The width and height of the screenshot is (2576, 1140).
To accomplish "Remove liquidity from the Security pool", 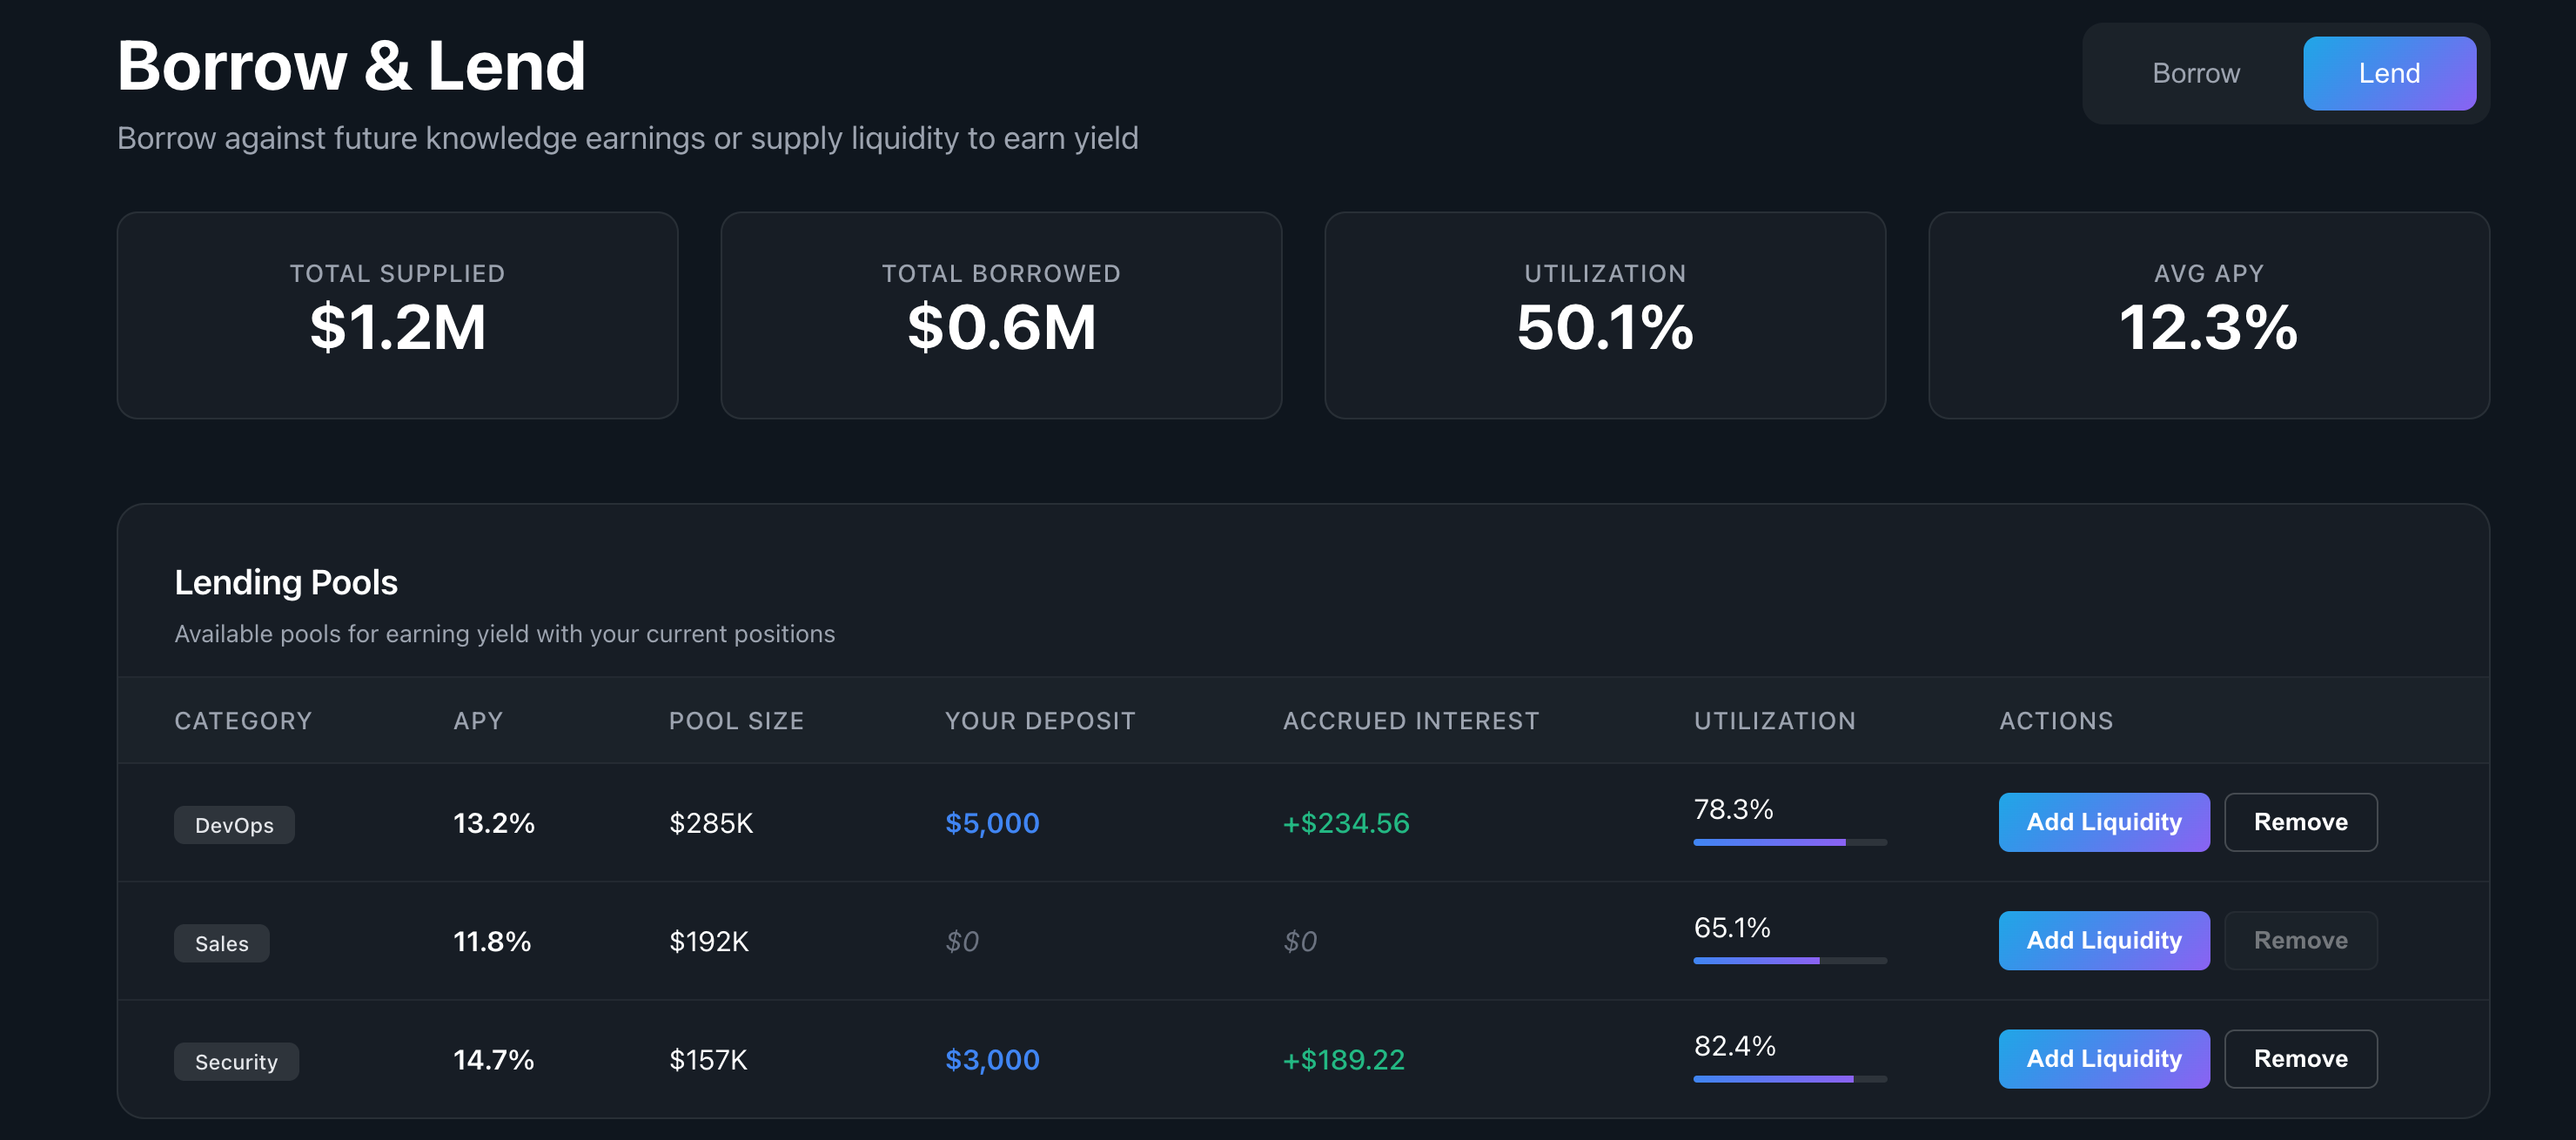I will tap(2300, 1058).
